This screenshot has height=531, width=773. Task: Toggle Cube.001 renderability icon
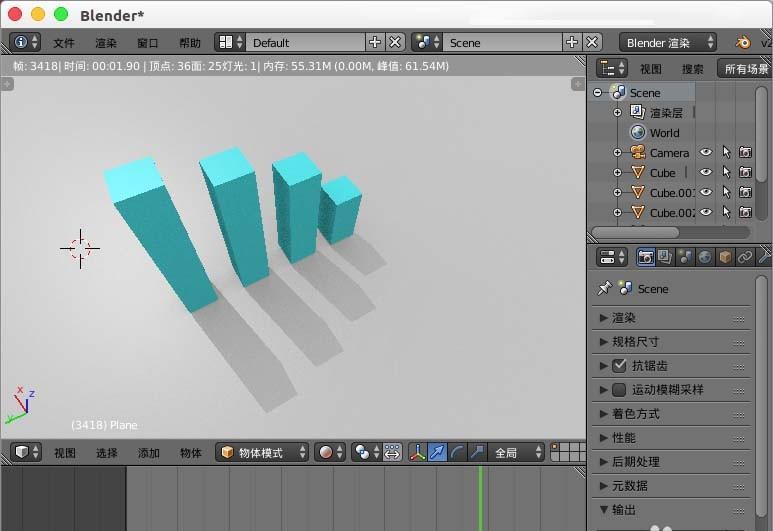click(x=745, y=192)
